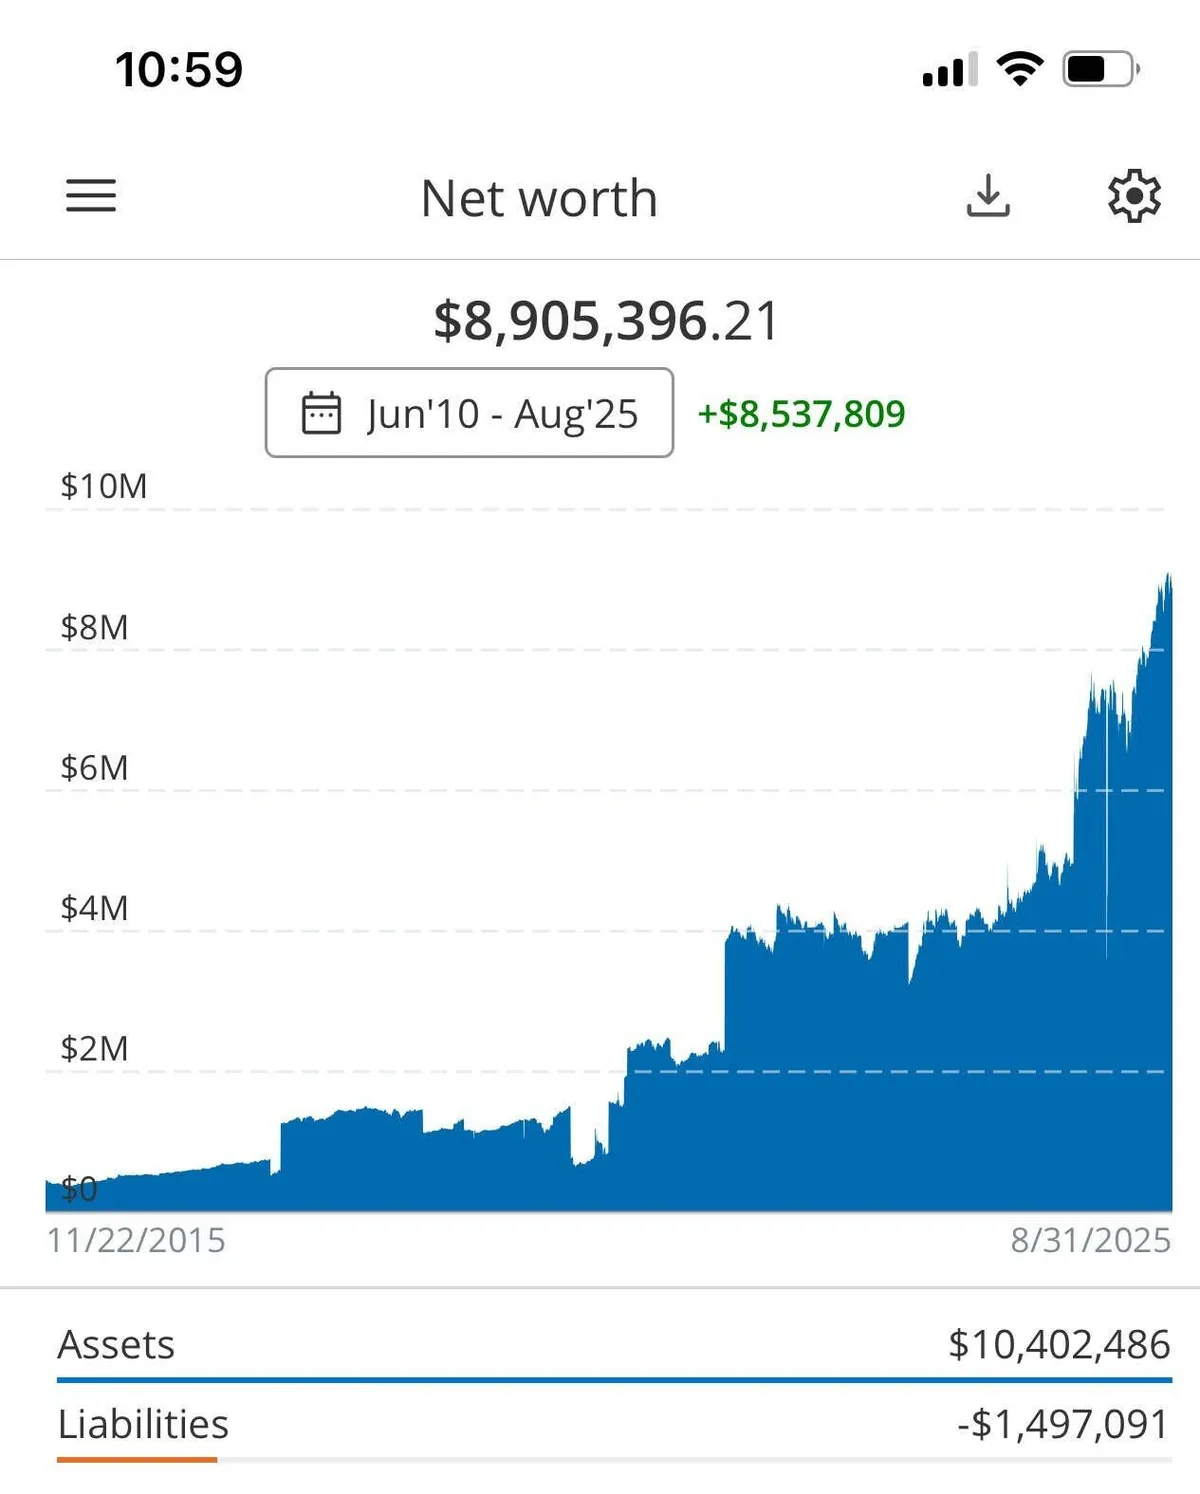Tap the Net worth page title
1200x1494 pixels.
(x=539, y=198)
